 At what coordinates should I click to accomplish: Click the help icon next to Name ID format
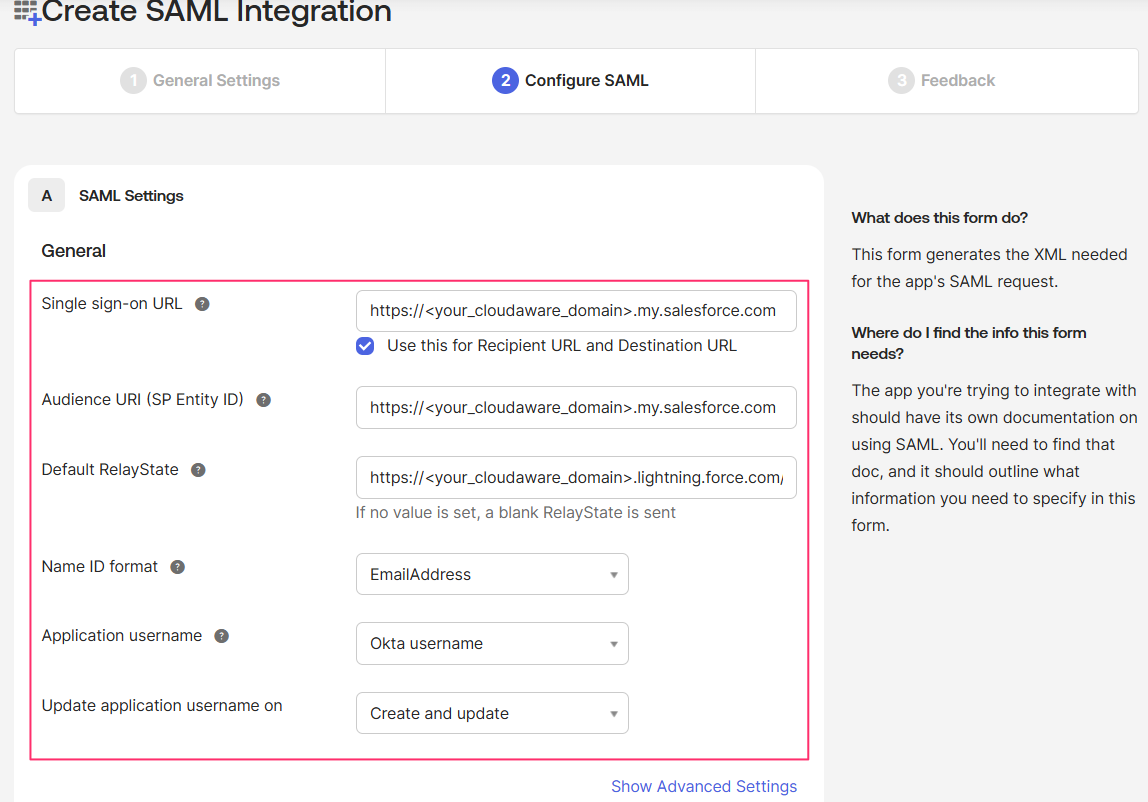point(177,566)
